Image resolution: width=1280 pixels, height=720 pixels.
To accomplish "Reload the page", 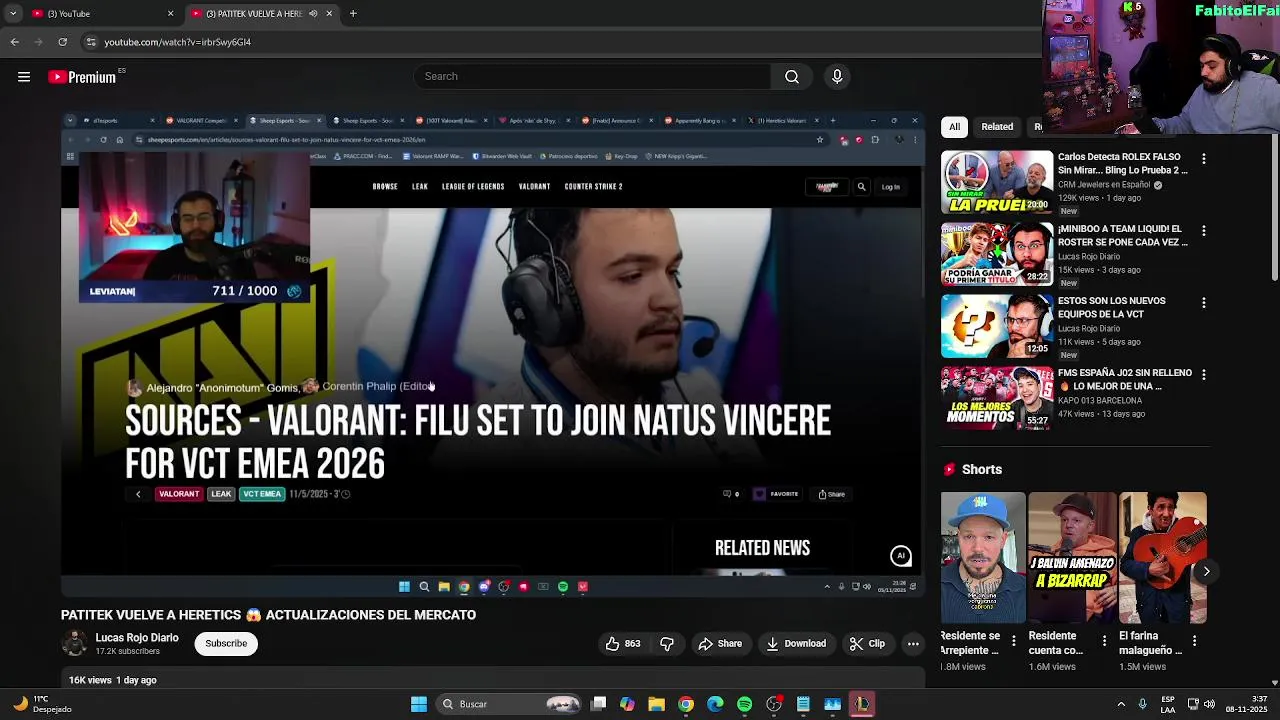I will [62, 42].
